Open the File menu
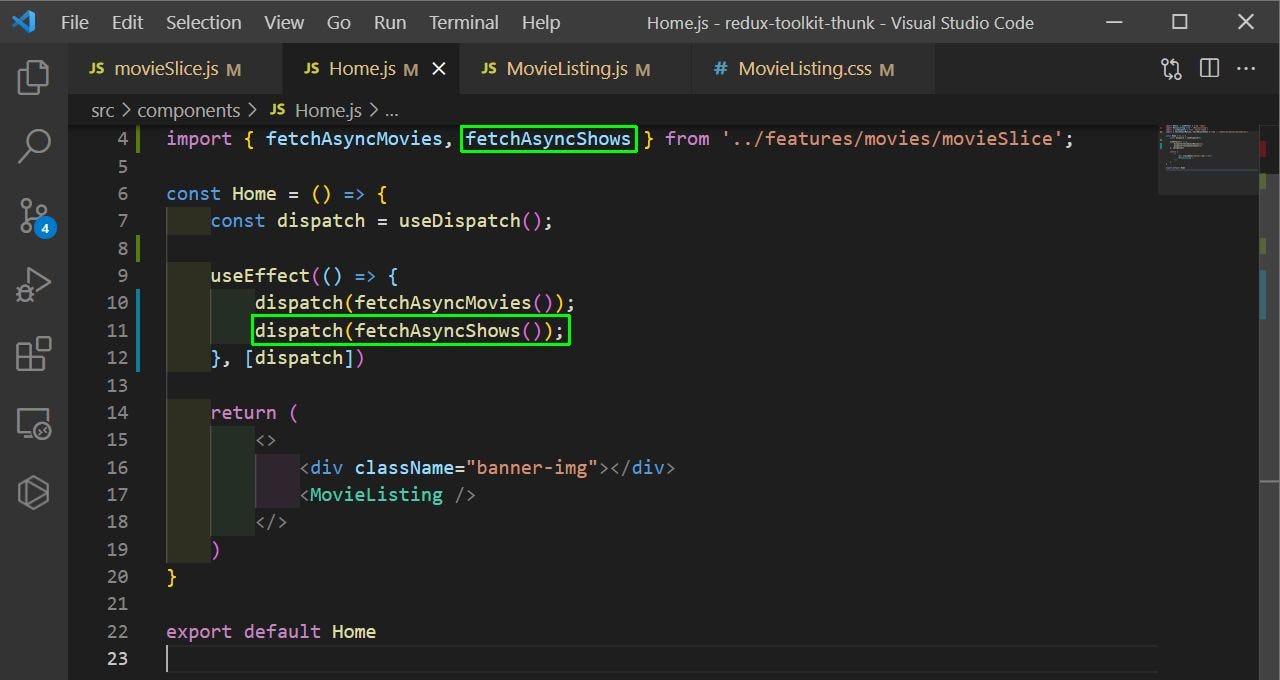Image resolution: width=1280 pixels, height=680 pixels. [75, 22]
